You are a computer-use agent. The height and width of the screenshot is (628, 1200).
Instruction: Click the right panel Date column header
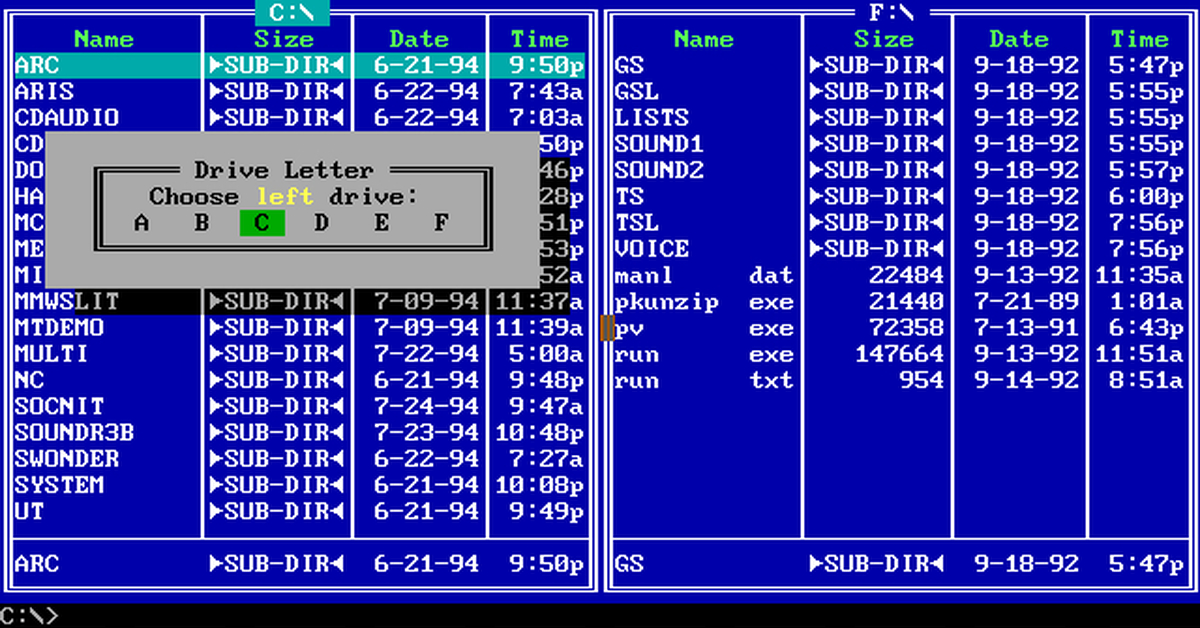point(1018,40)
